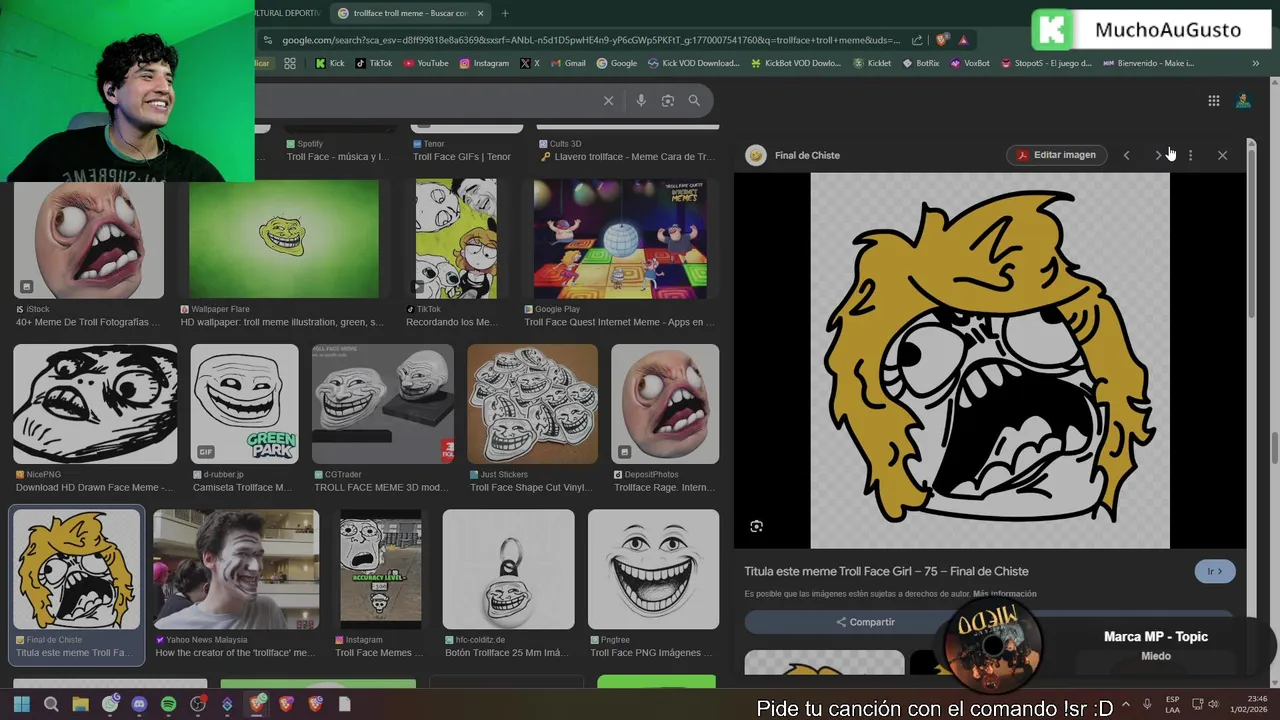Click the Ir button to visit site
Screen dimensions: 1280x720
pos(1215,571)
